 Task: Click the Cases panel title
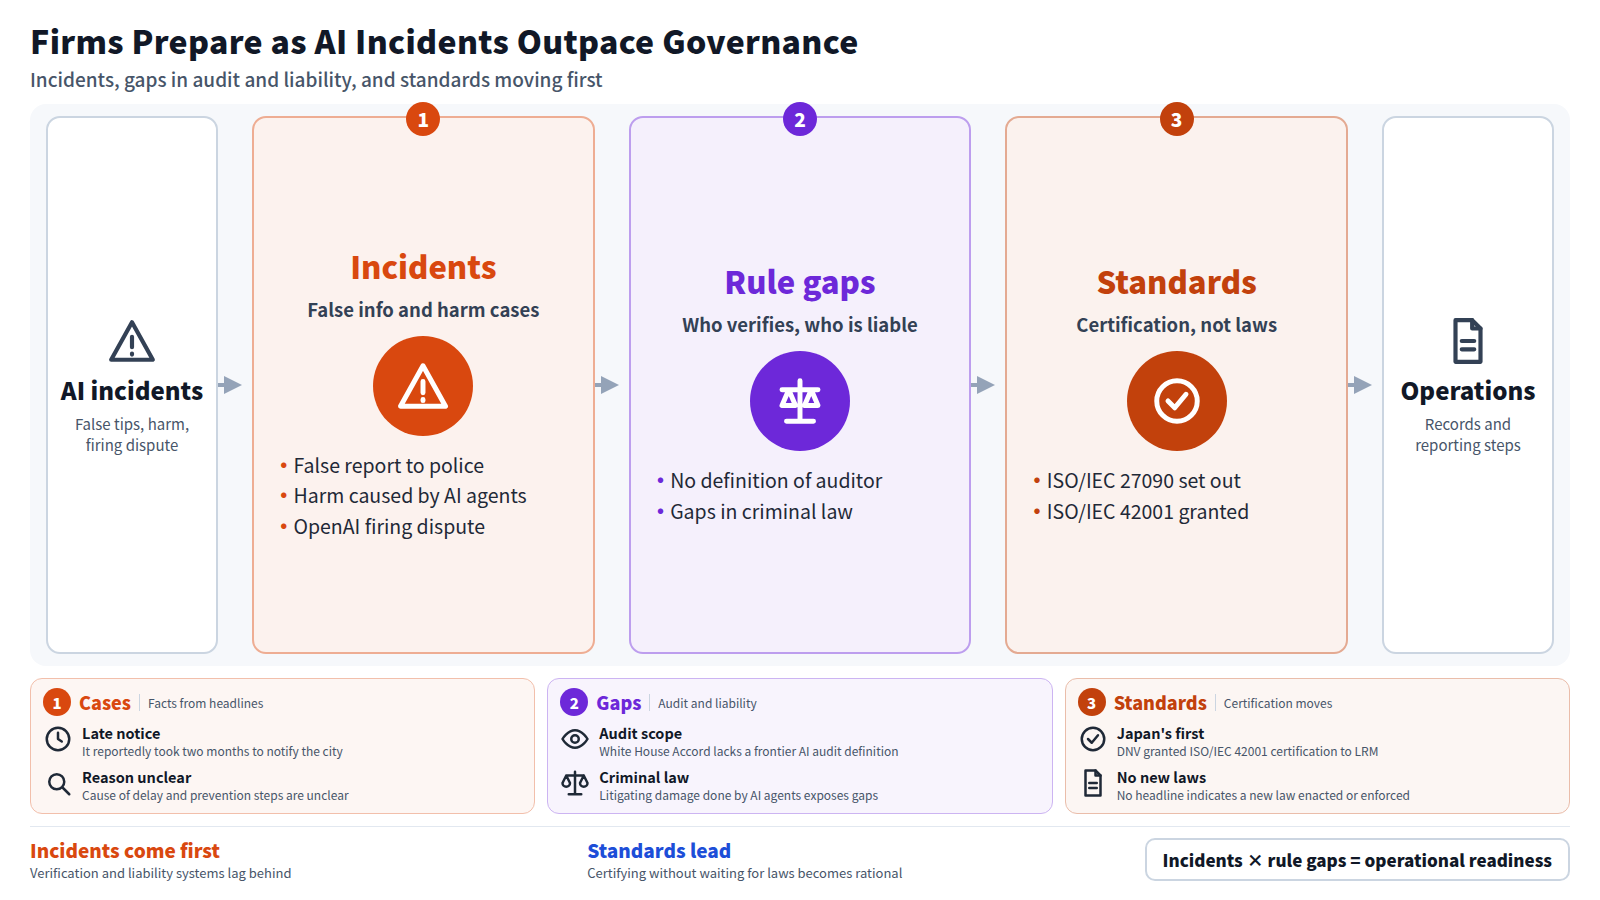(105, 703)
